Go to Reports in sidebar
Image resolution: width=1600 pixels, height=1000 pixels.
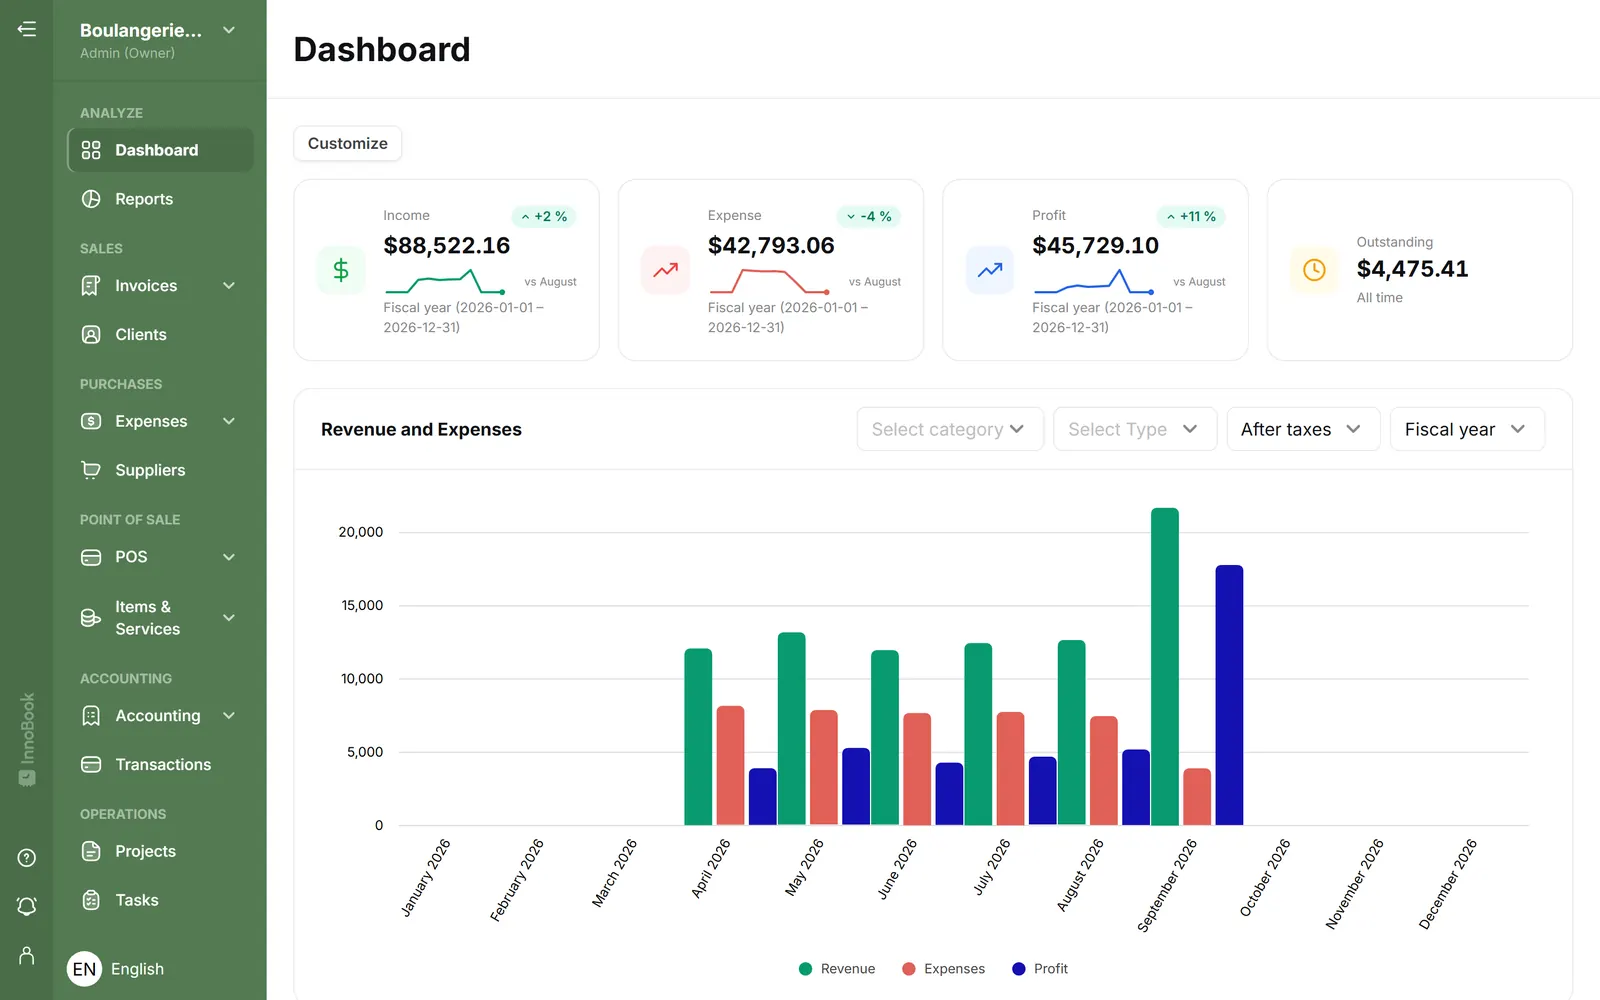160,199
